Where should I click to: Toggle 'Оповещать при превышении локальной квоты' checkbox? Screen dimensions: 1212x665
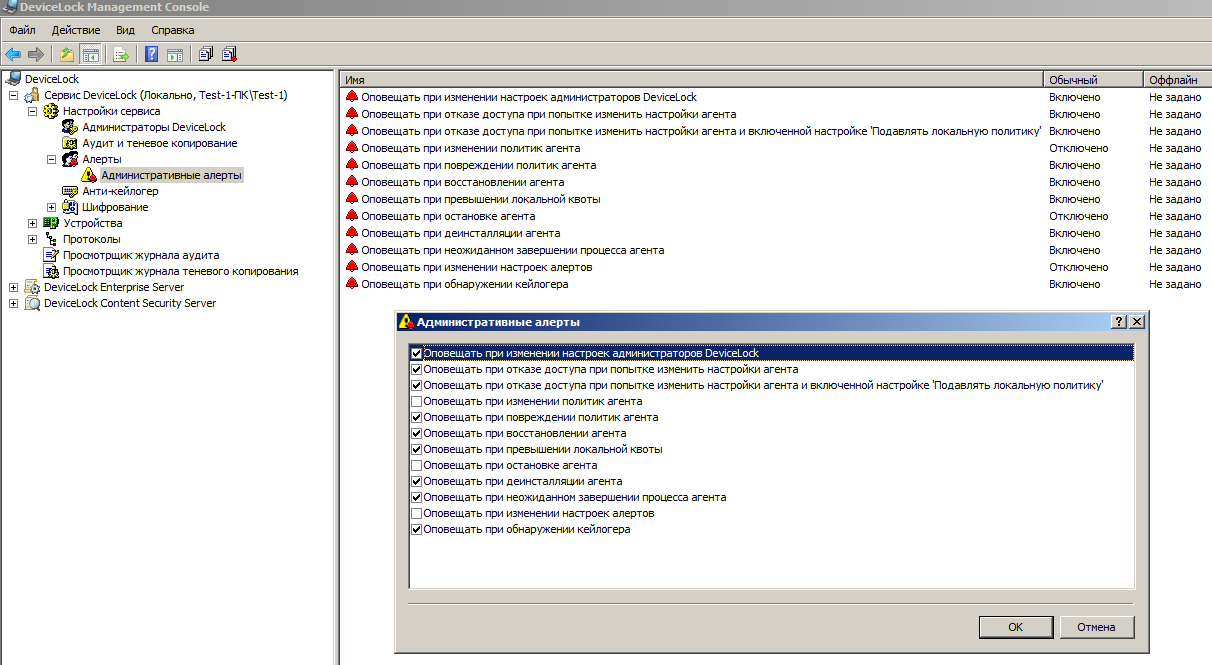click(x=417, y=449)
